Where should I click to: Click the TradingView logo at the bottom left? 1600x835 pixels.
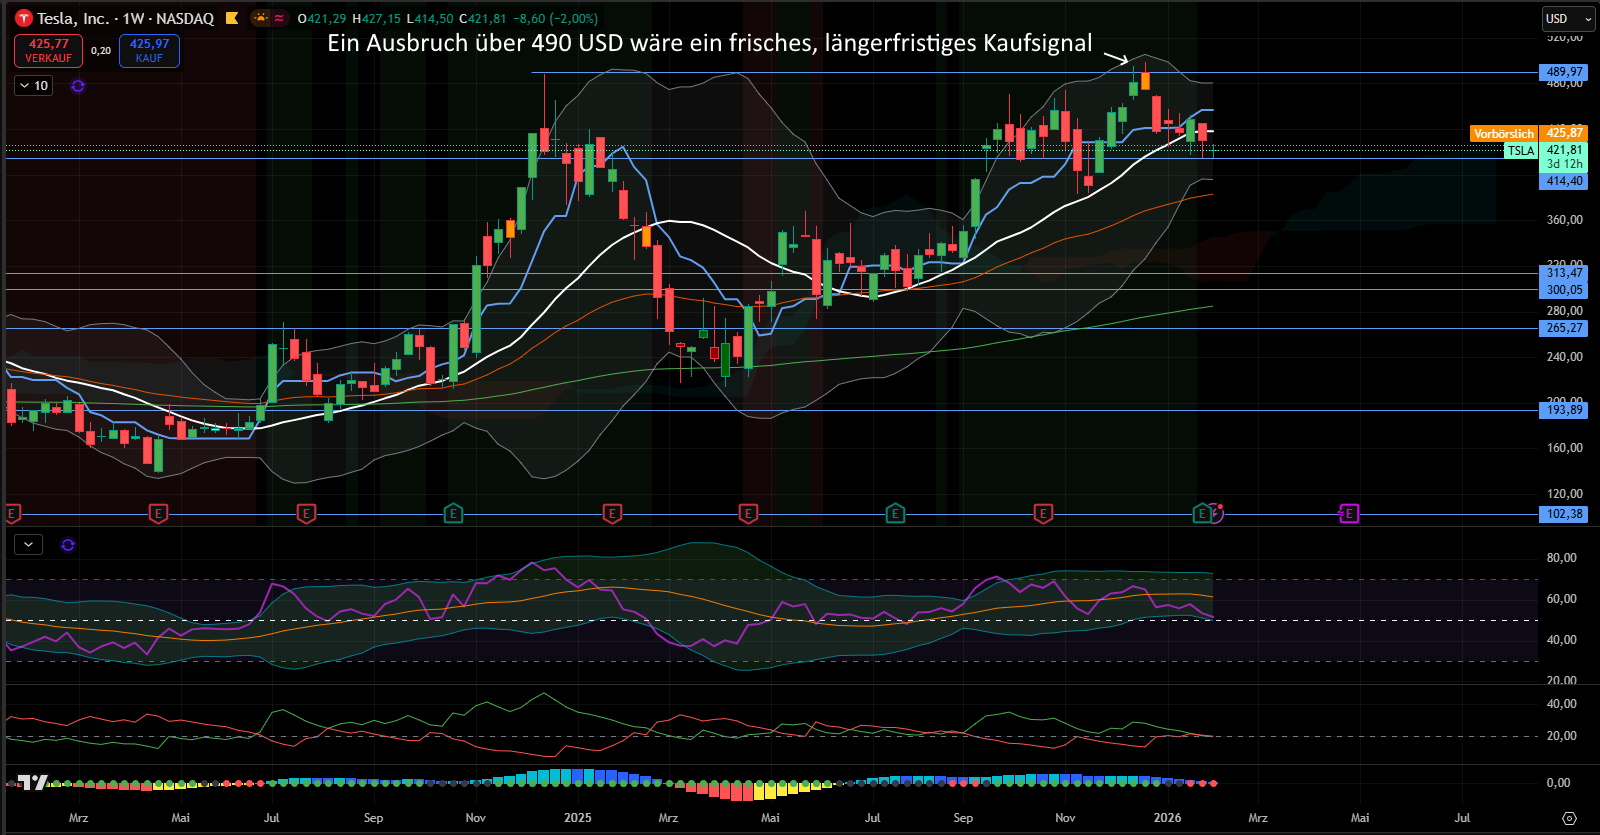click(33, 782)
